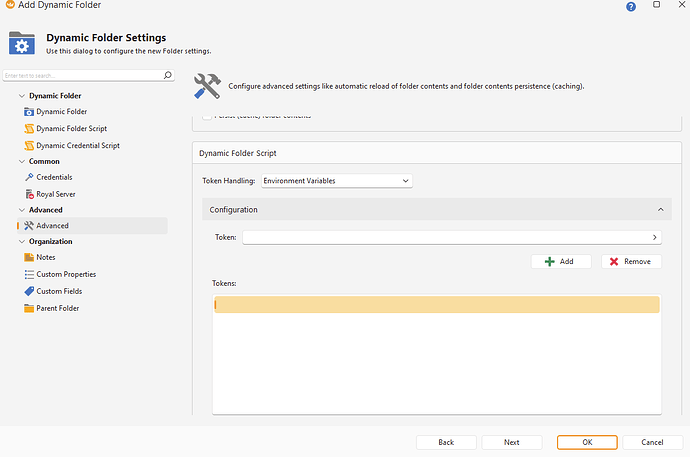
Task: Select the Parent Folder page
Action: pos(57,308)
